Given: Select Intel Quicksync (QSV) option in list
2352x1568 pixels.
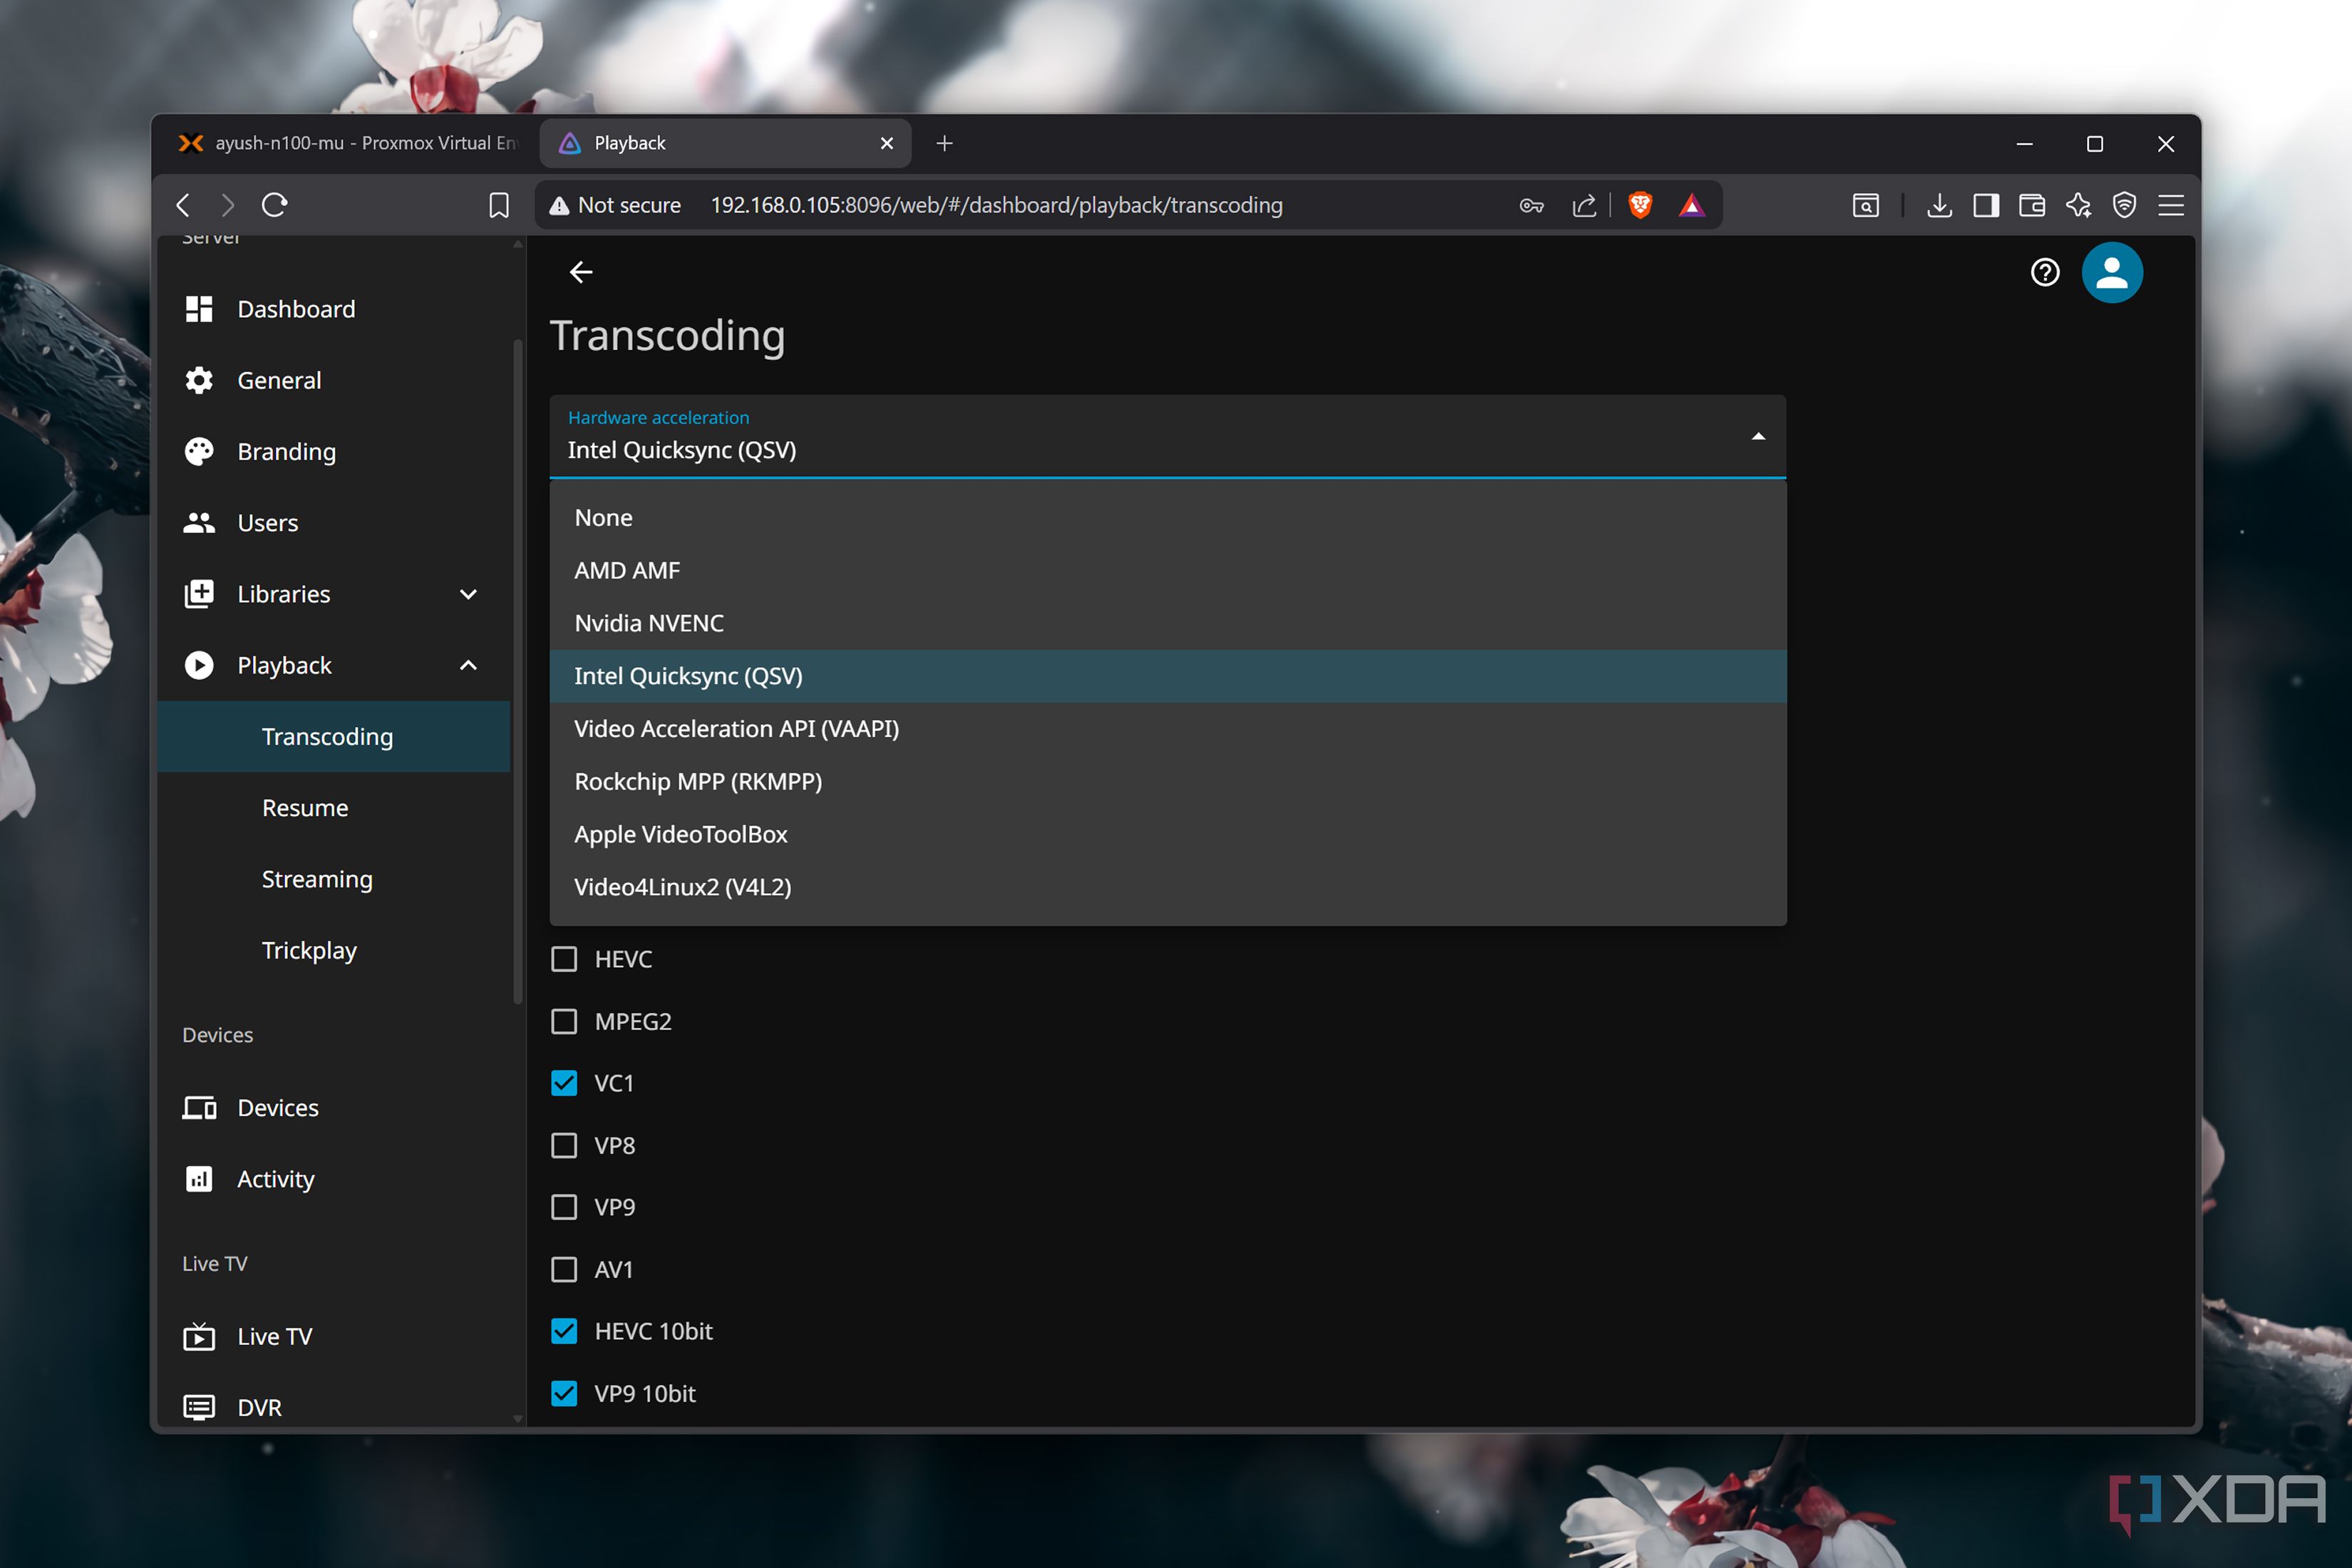Looking at the screenshot, I should pyautogui.click(x=1167, y=676).
